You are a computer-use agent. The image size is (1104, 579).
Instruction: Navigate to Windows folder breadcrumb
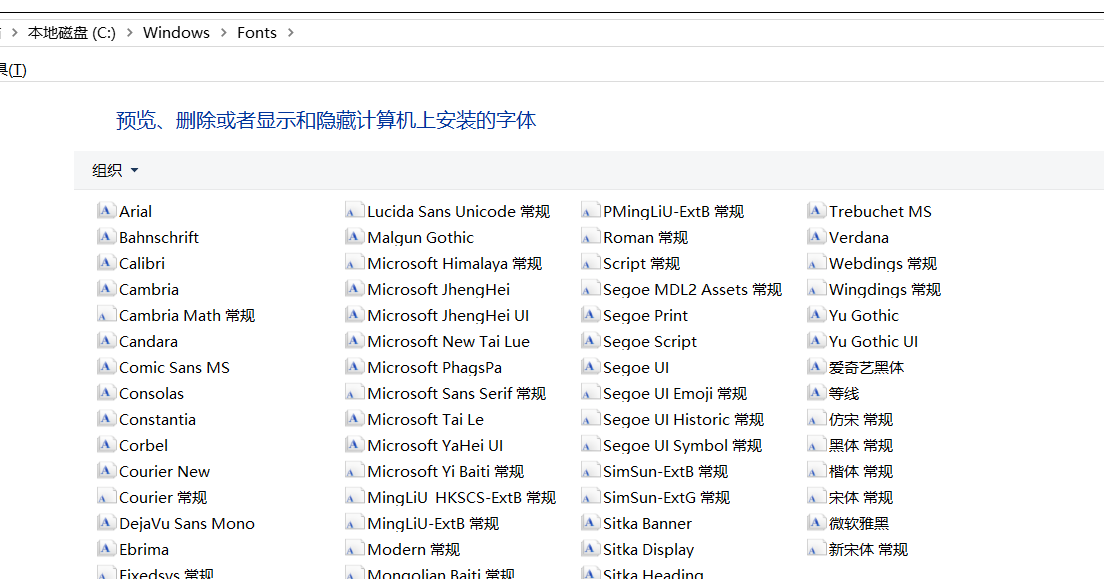point(176,32)
